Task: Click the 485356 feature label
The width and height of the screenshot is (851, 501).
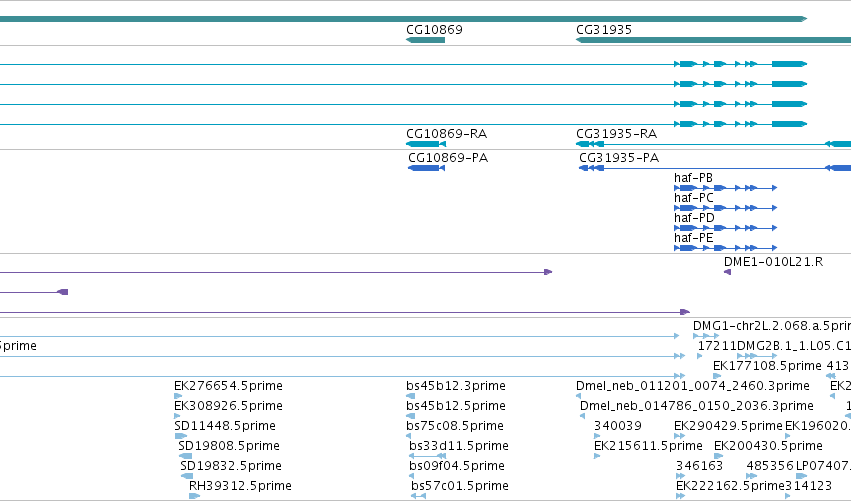Action: tap(770, 466)
